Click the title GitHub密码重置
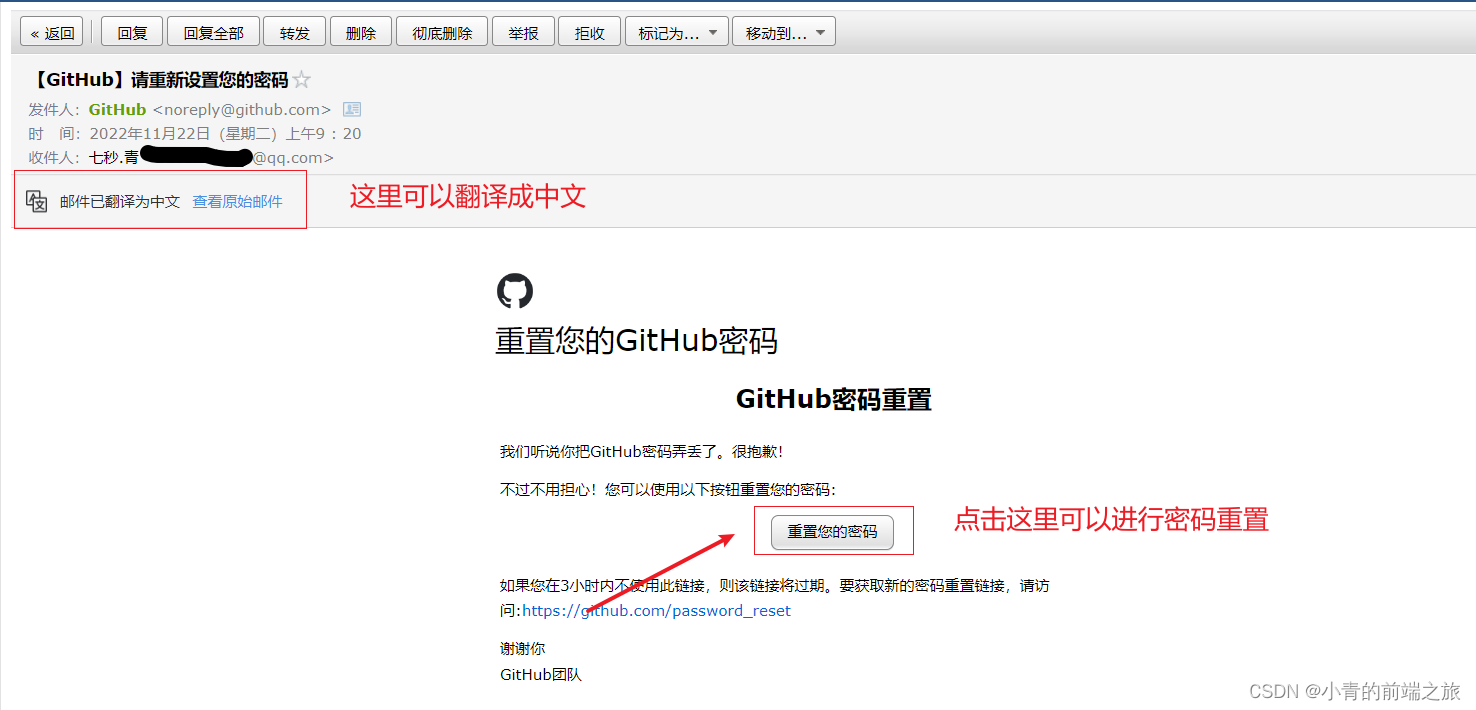 pos(834,399)
